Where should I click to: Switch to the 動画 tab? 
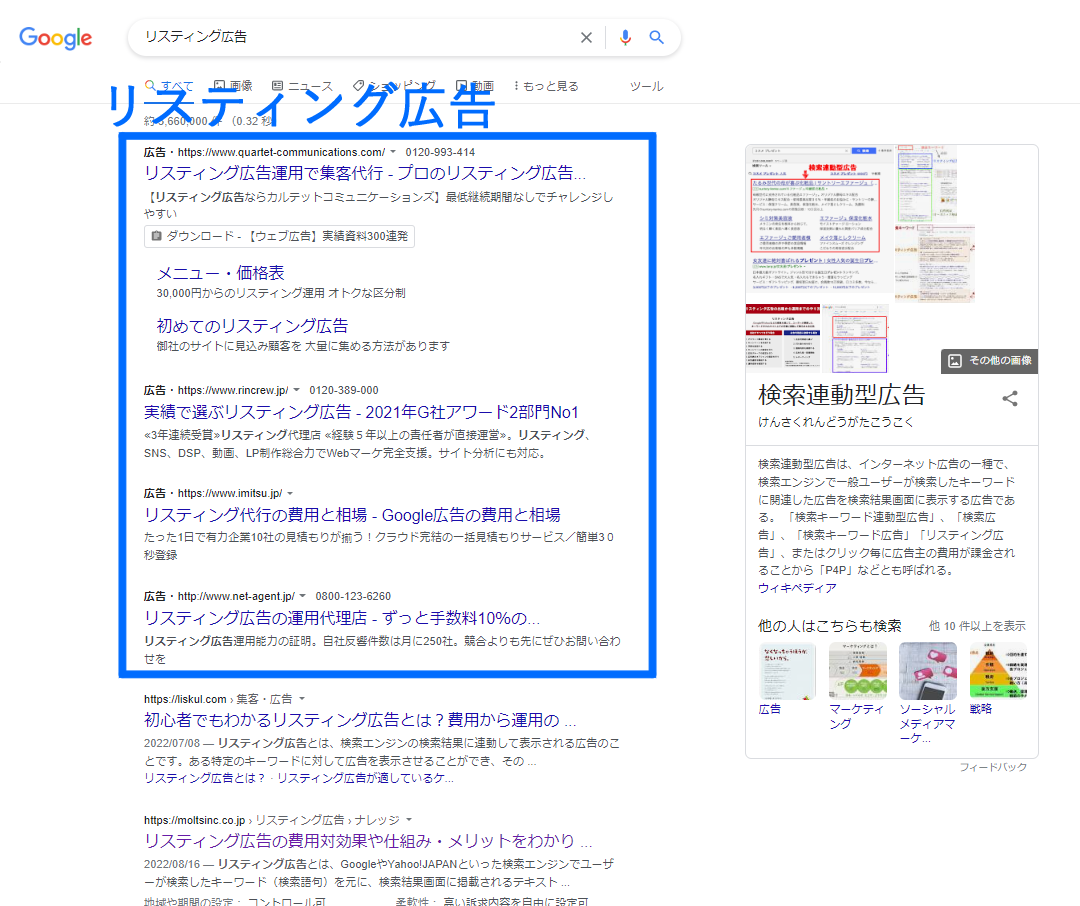point(475,86)
